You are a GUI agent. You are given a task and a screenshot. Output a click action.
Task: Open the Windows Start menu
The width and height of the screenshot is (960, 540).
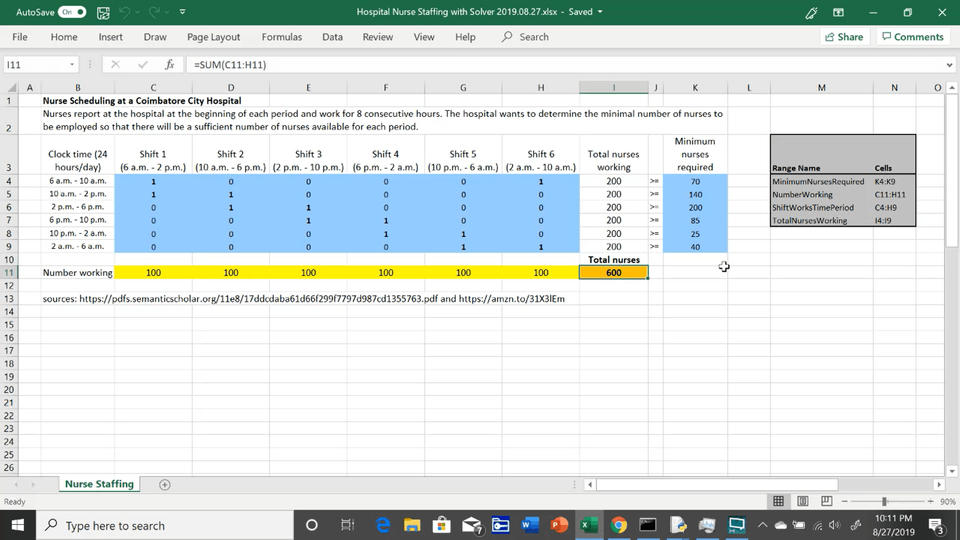coord(17,525)
